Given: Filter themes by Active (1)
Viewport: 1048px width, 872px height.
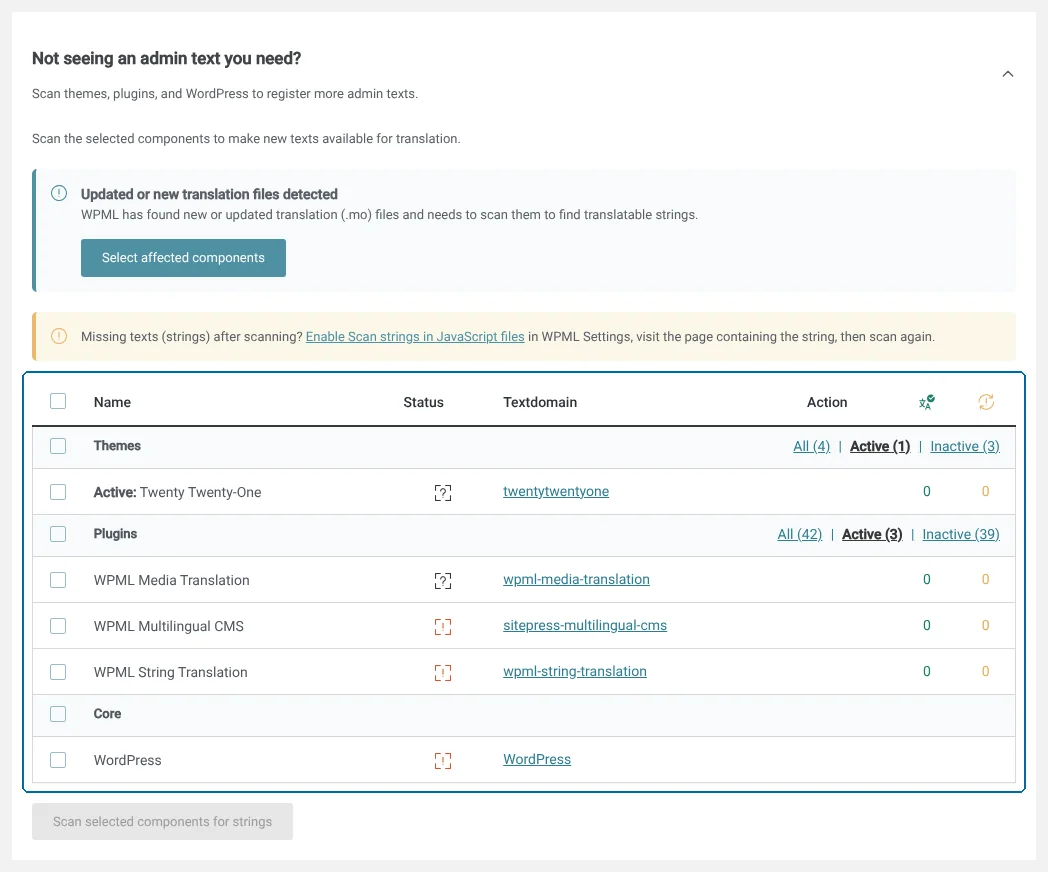Looking at the screenshot, I should (x=880, y=446).
